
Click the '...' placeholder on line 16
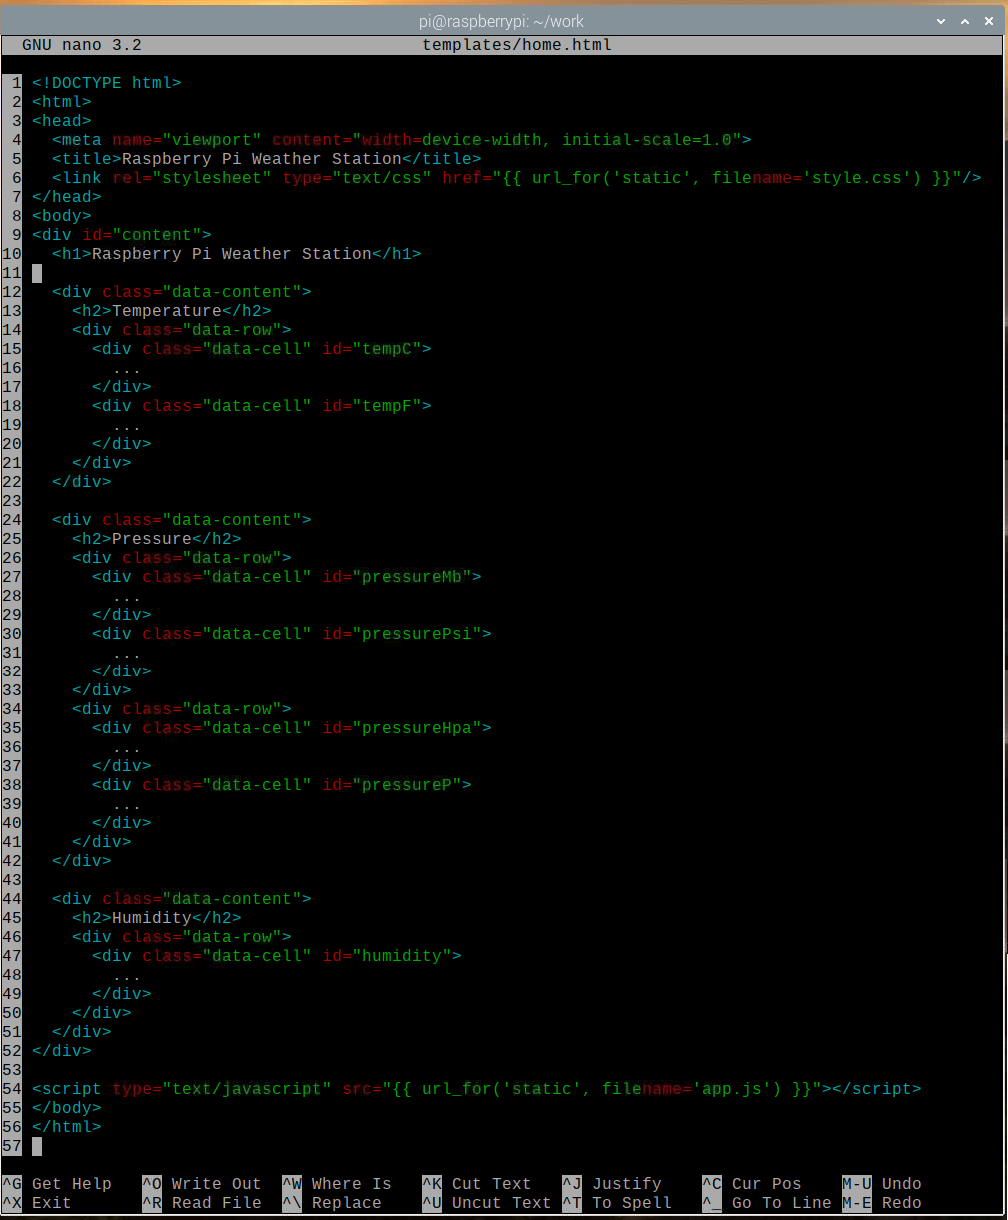pyautogui.click(x=127, y=368)
